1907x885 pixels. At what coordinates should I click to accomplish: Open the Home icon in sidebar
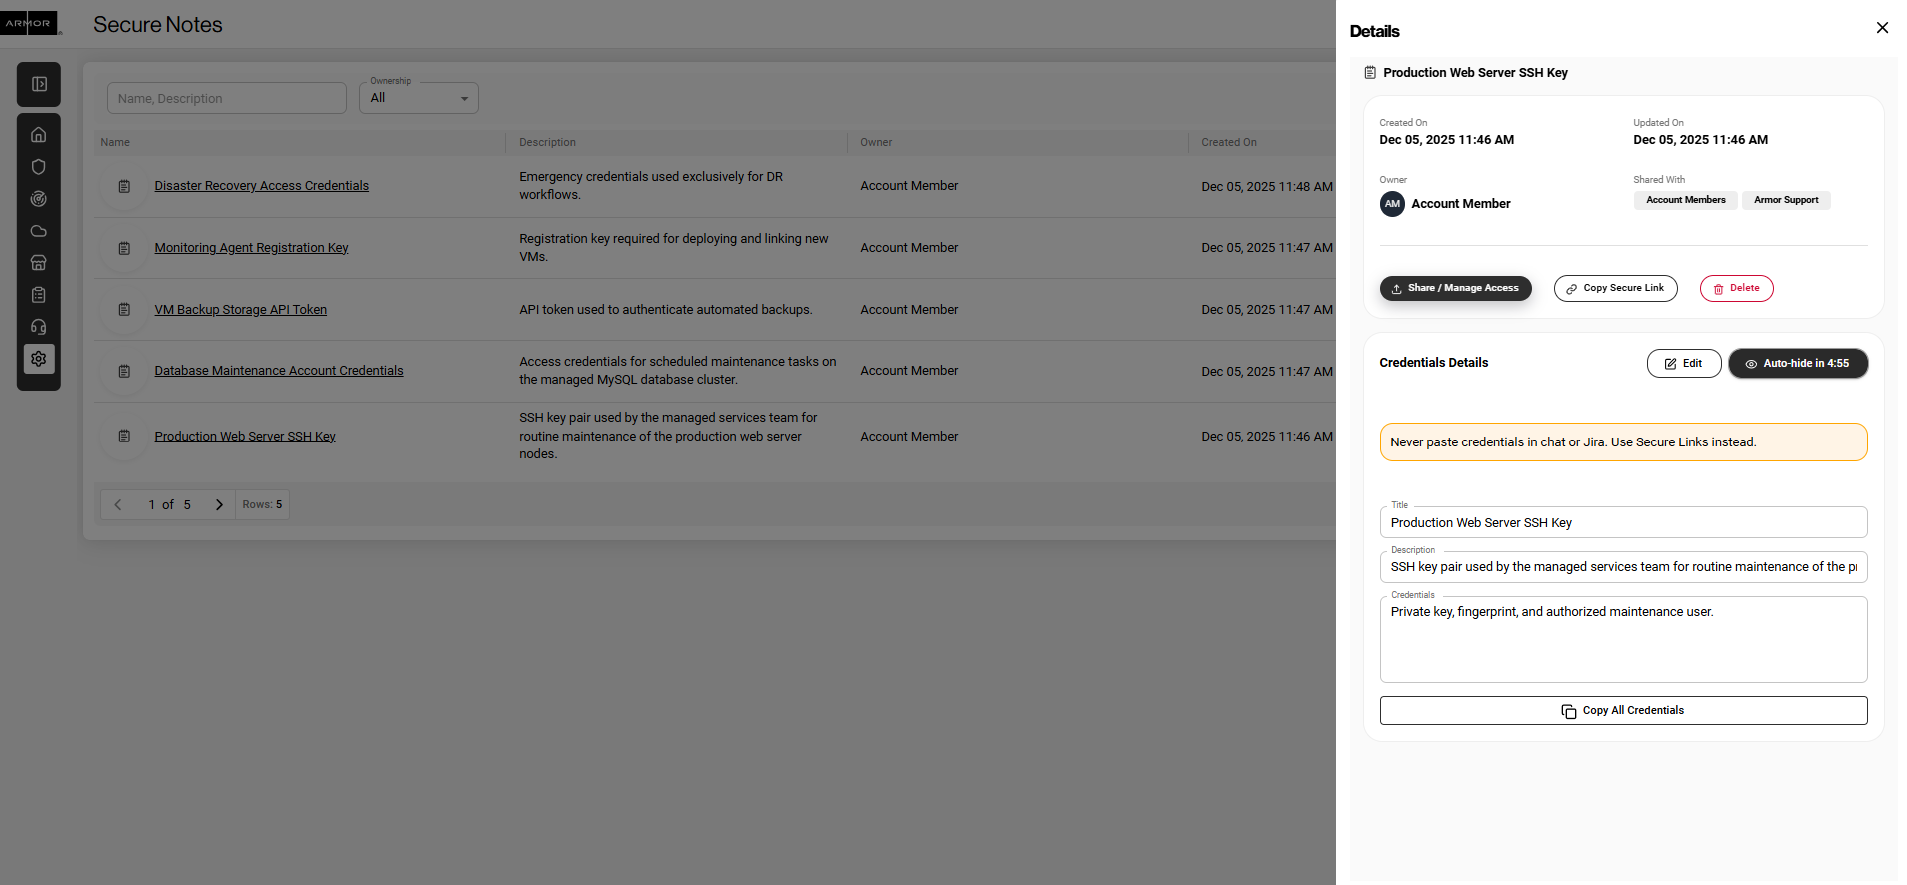pyautogui.click(x=39, y=135)
